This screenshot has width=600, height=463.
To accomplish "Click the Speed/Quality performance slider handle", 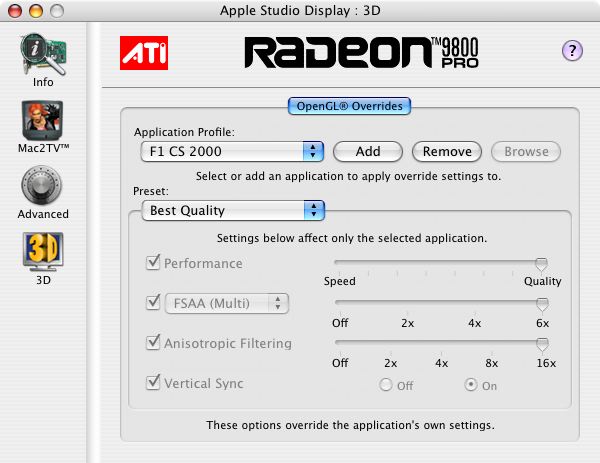I will coord(541,264).
